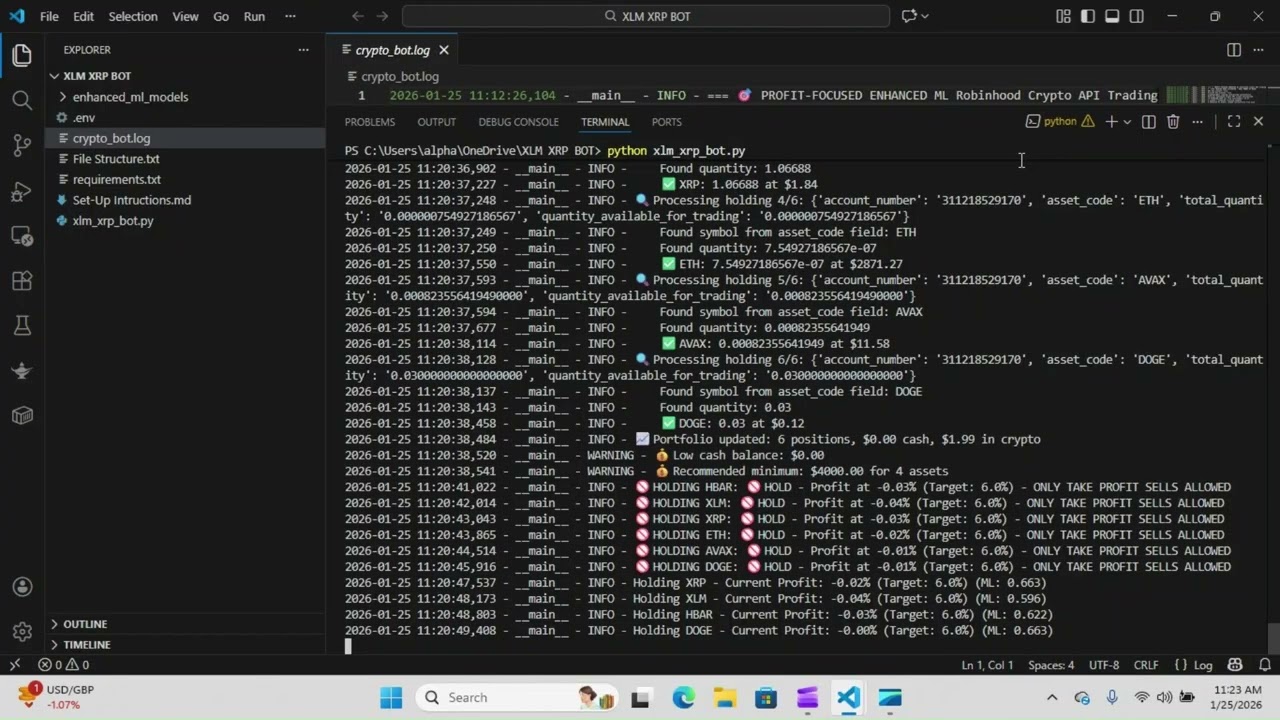Viewport: 1280px width, 720px height.
Task: Close the terminal panel
Action: pos(1258,122)
